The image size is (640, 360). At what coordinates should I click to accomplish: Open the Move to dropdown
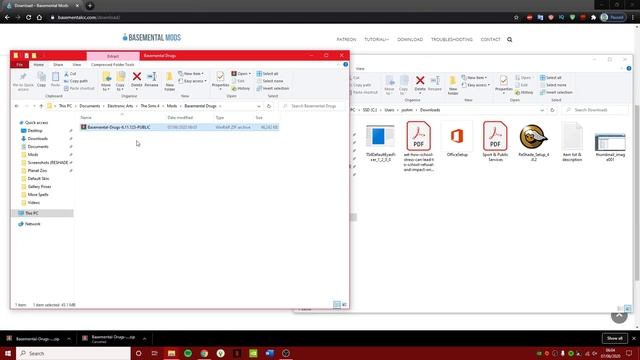click(106, 81)
